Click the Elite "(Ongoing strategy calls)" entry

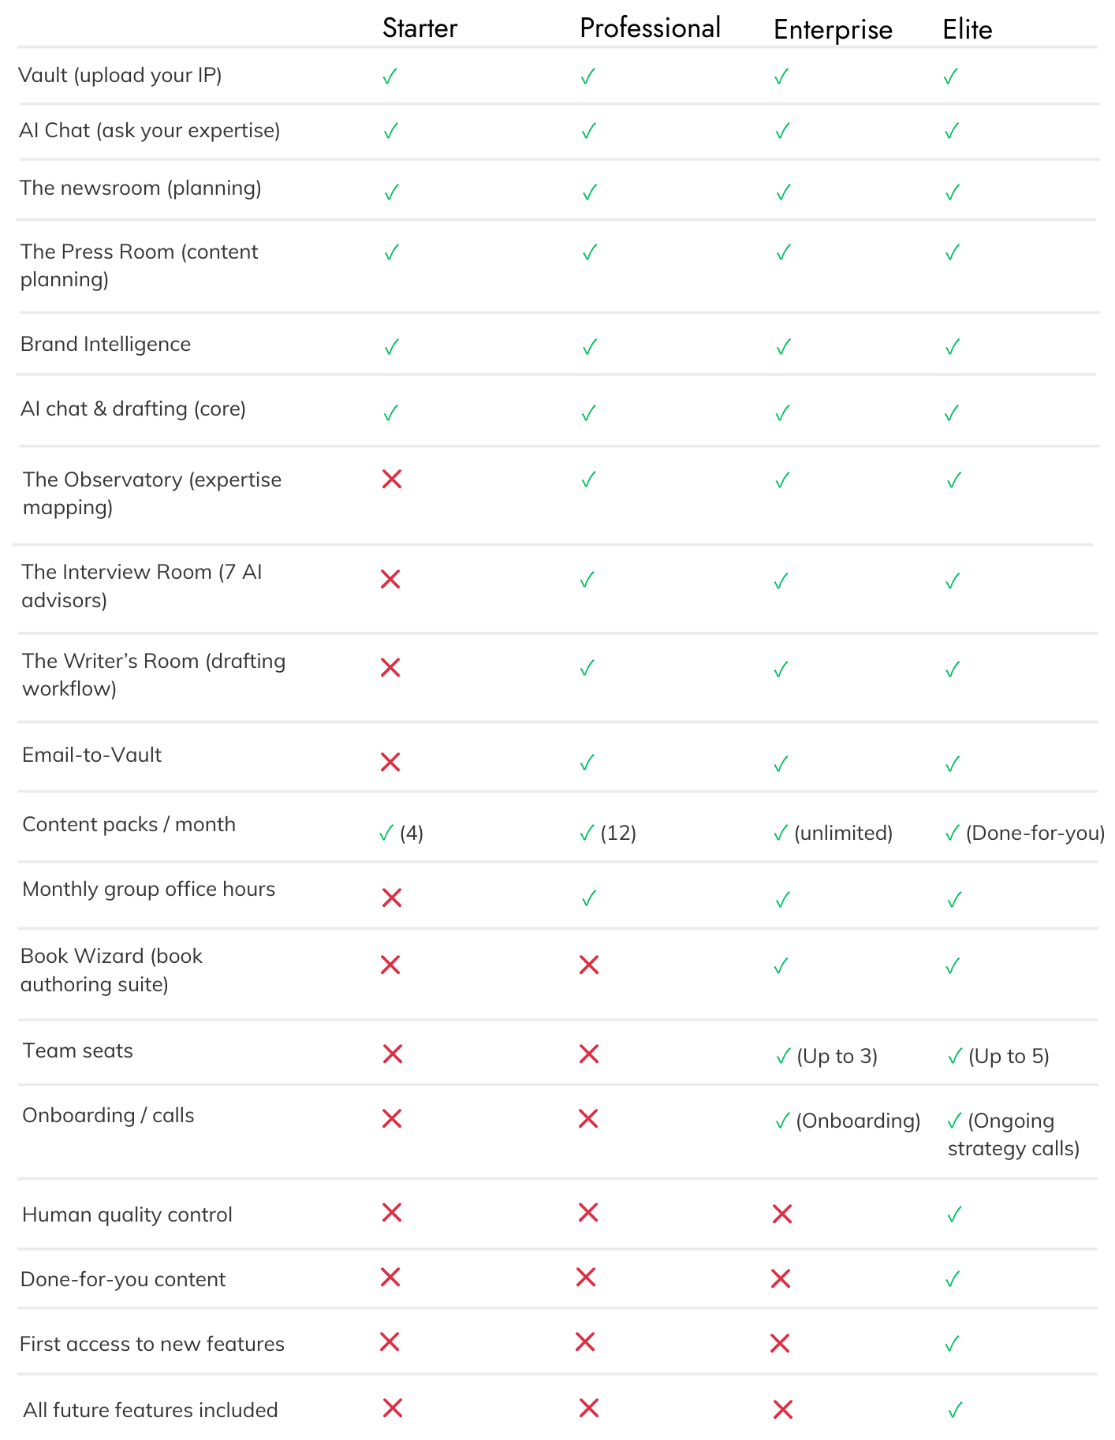click(1013, 1134)
